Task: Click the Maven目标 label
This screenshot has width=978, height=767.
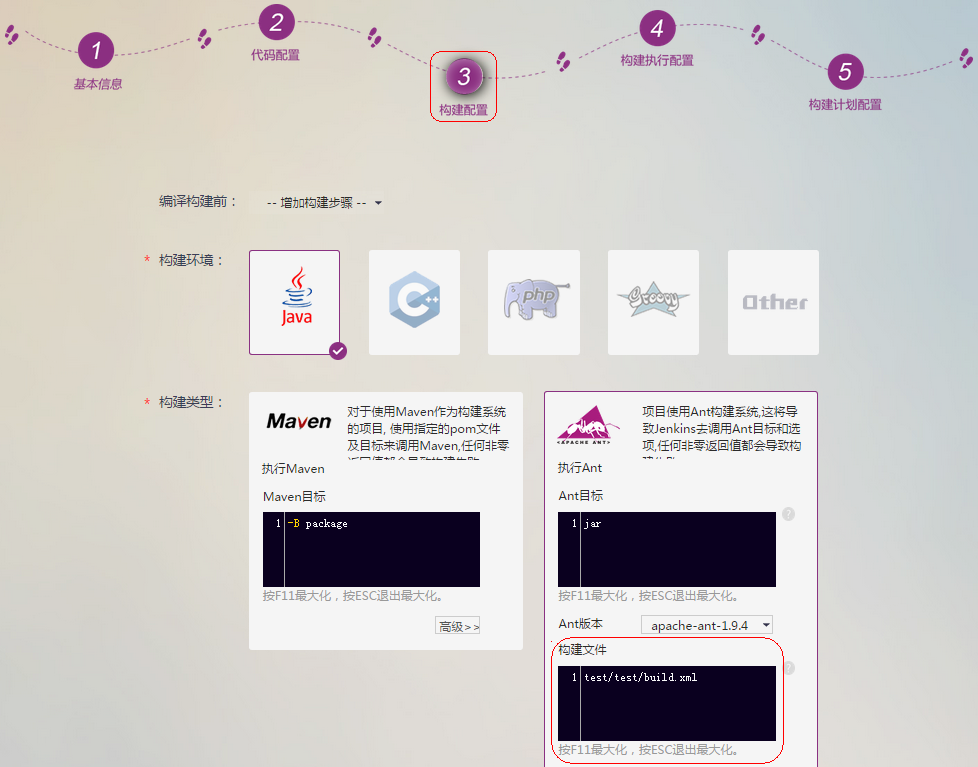Action: pos(294,496)
